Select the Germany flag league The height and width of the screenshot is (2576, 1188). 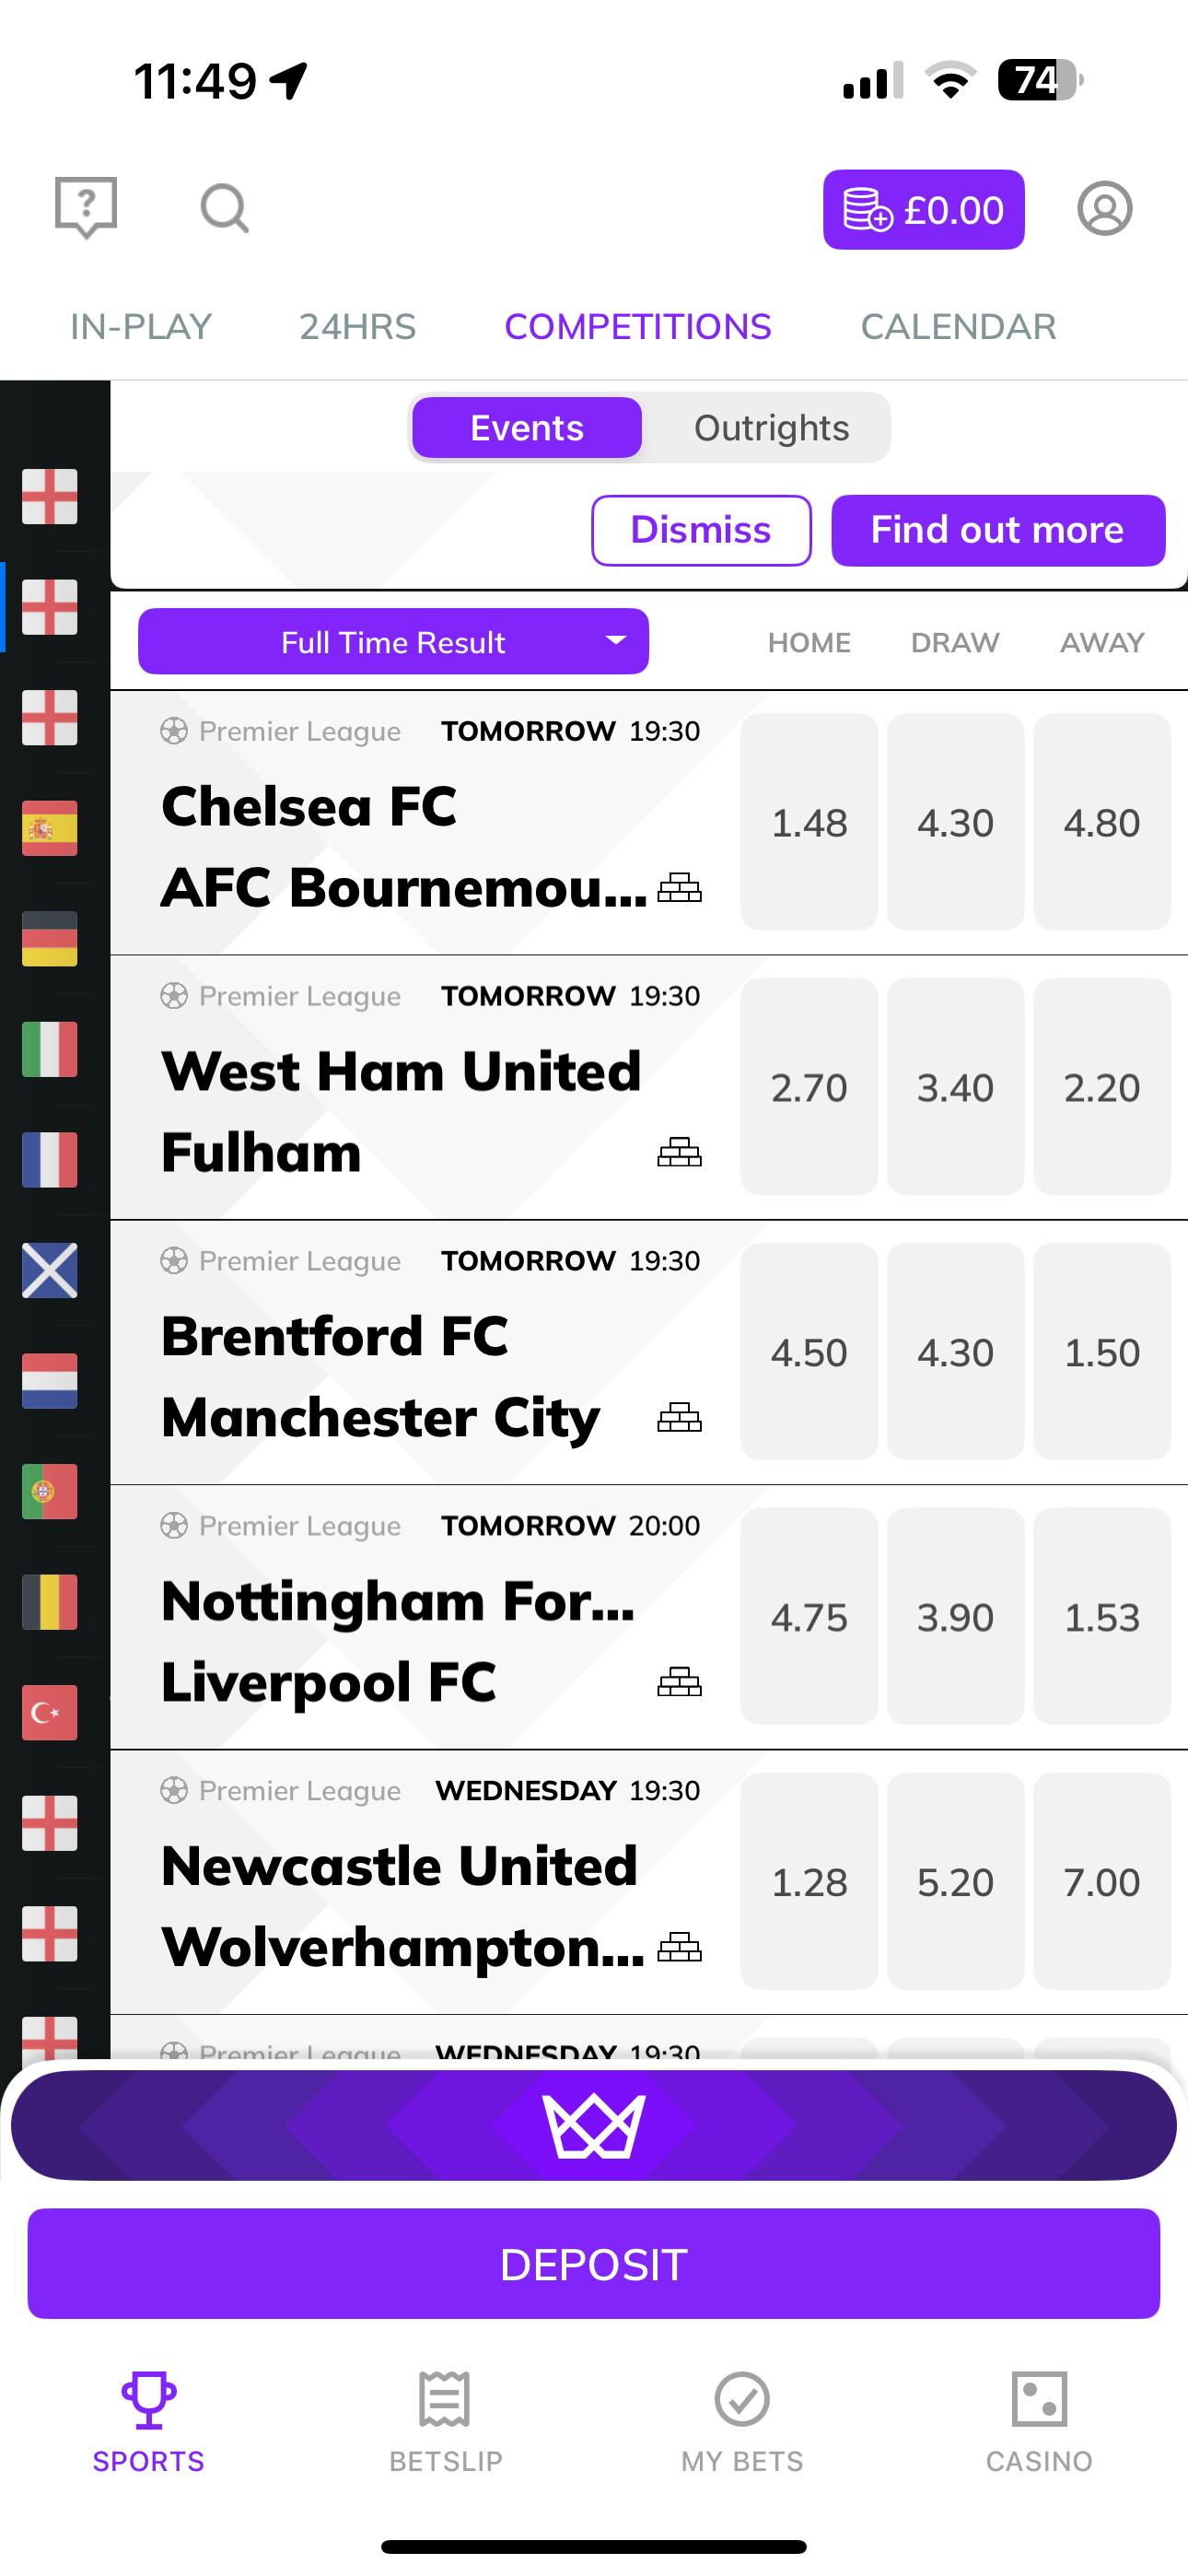pos(50,938)
